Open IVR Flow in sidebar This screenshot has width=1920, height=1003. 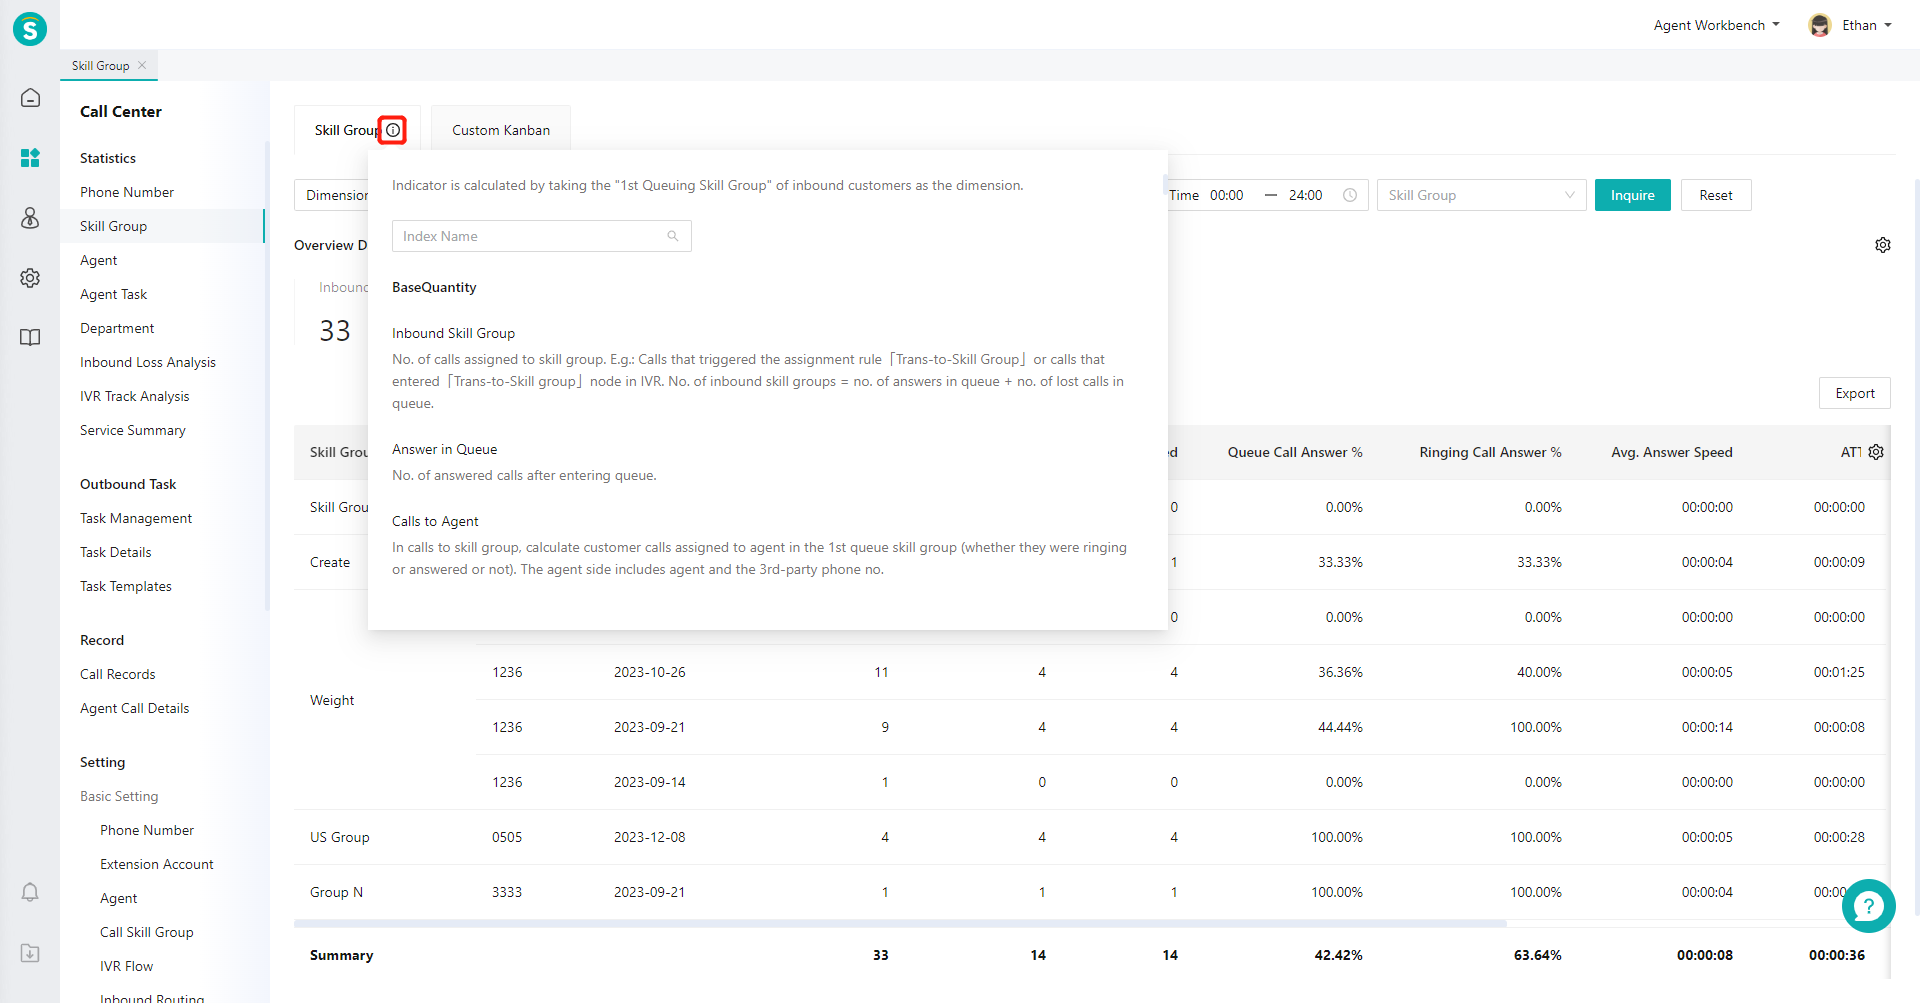click(x=126, y=966)
